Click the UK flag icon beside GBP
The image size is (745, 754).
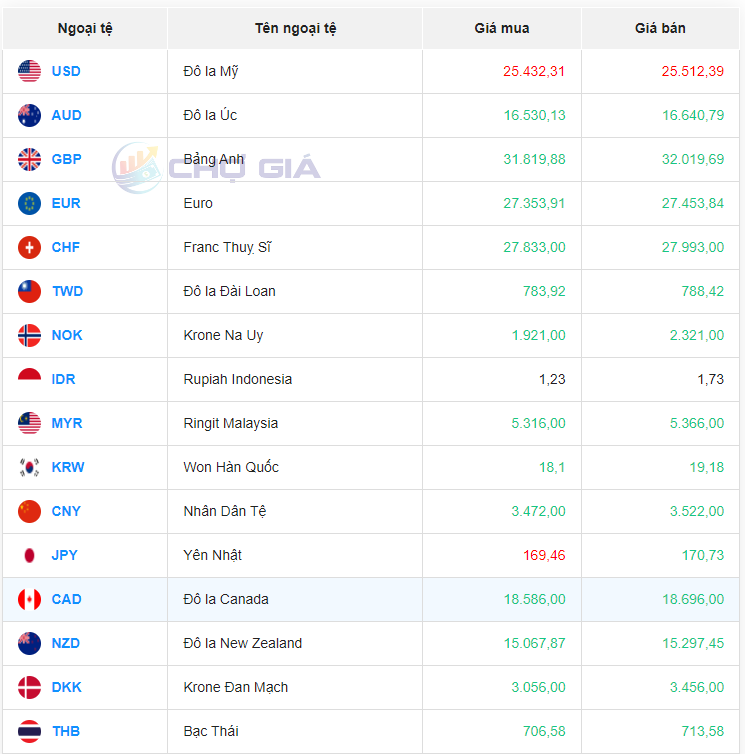coord(30,159)
